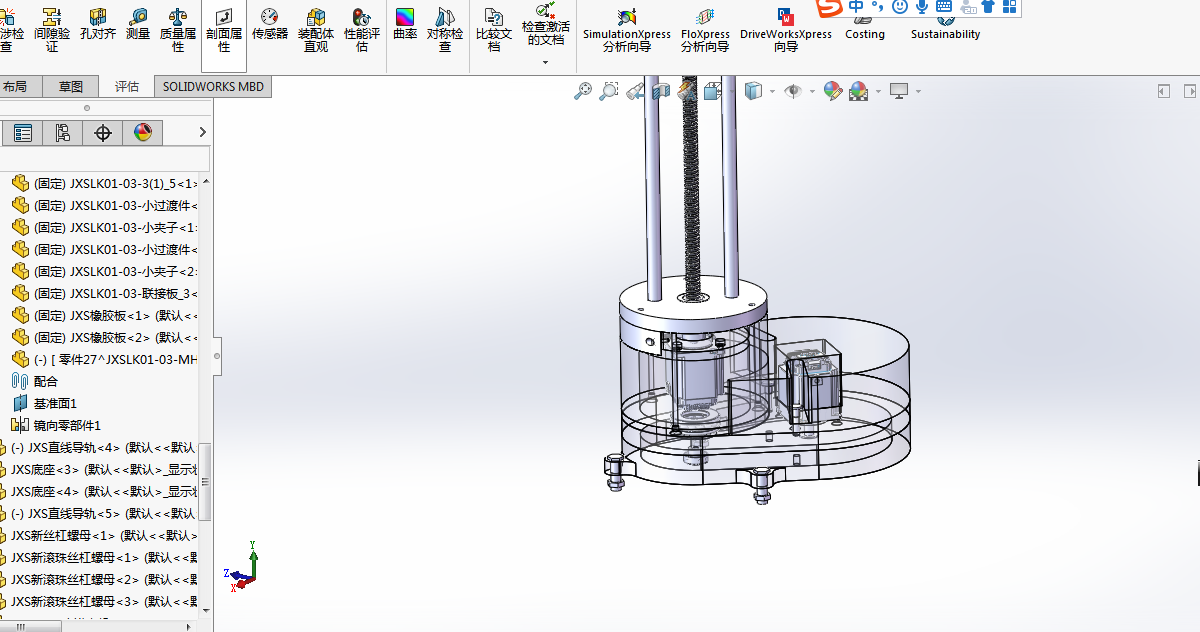Expand the 检查激活的文档 dropdown arrow
The width and height of the screenshot is (1200, 632).
tap(545, 62)
